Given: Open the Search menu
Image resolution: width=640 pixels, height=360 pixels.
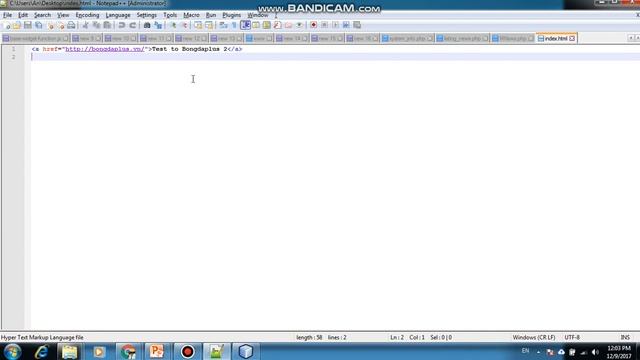Looking at the screenshot, I should coord(42,15).
